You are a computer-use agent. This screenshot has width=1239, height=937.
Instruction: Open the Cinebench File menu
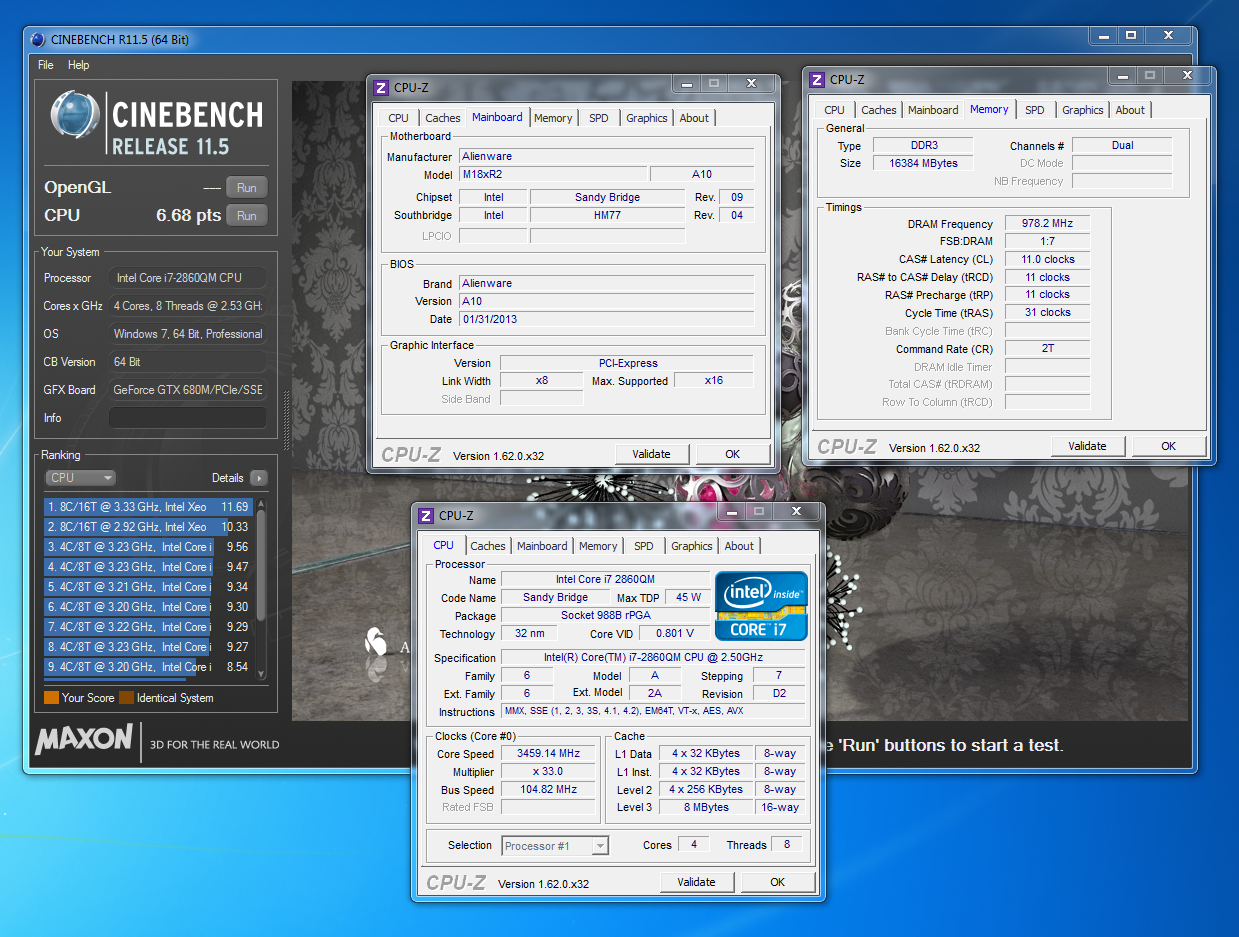coord(46,65)
